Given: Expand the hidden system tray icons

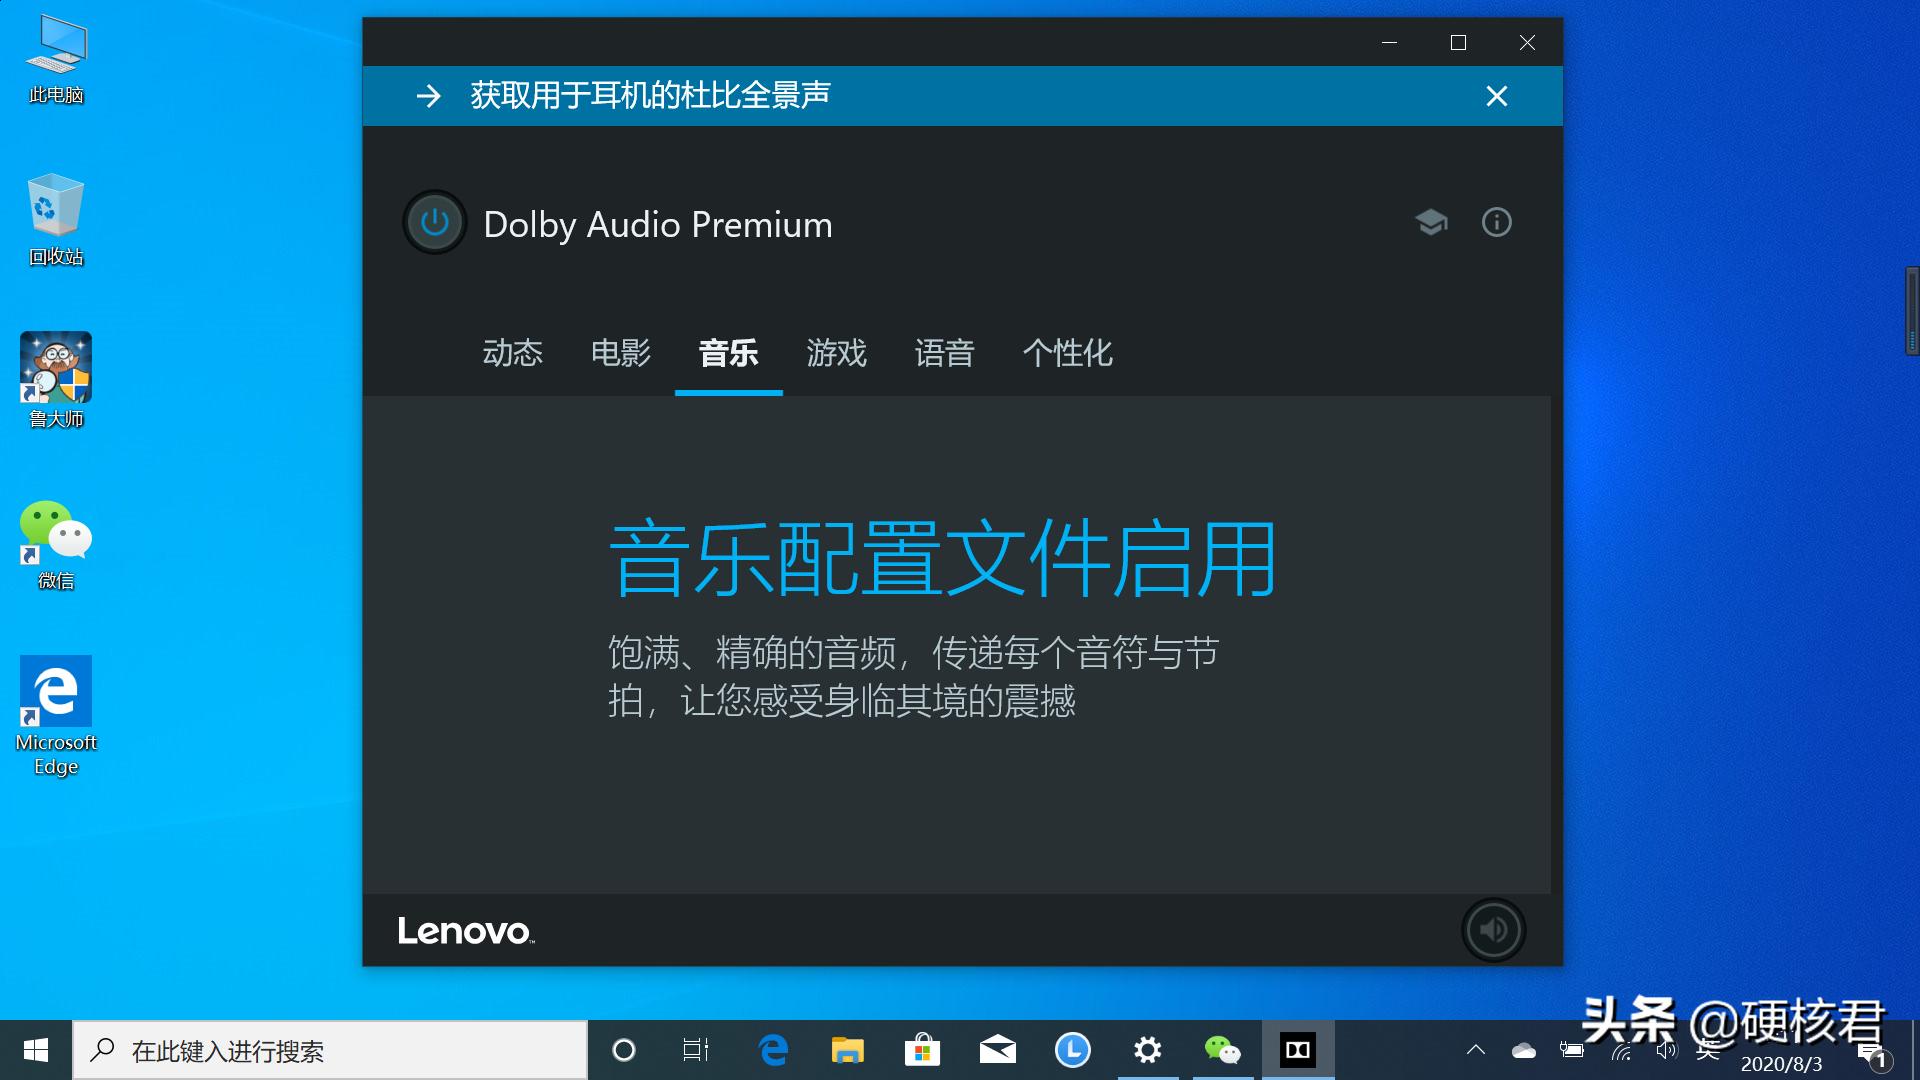Looking at the screenshot, I should point(1475,1050).
